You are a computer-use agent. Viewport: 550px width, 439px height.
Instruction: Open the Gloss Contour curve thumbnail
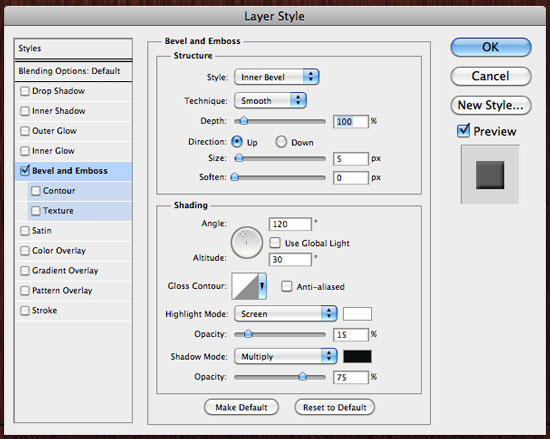(x=245, y=286)
